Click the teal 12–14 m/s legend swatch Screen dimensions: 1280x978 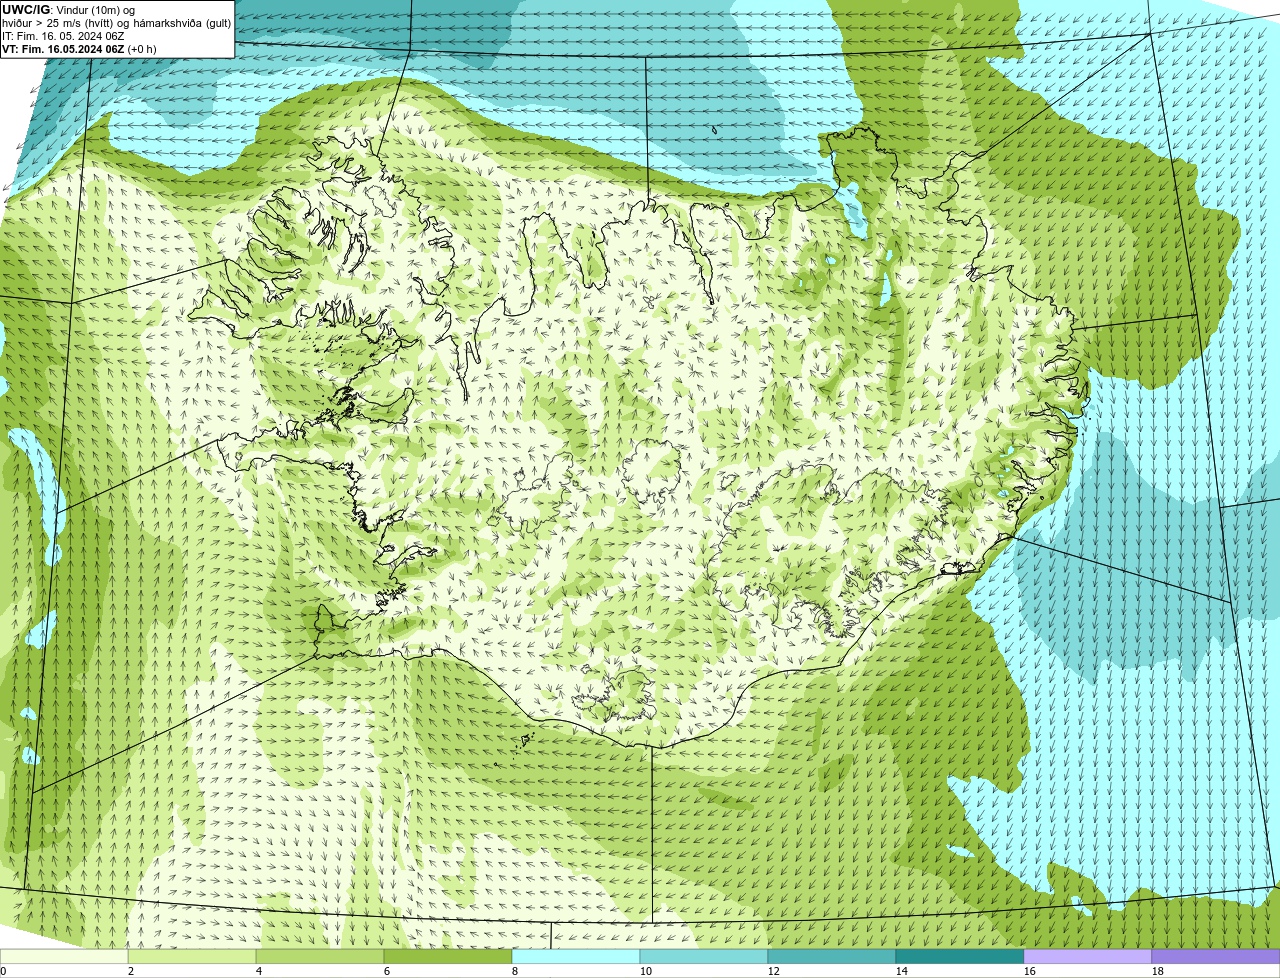tap(832, 957)
